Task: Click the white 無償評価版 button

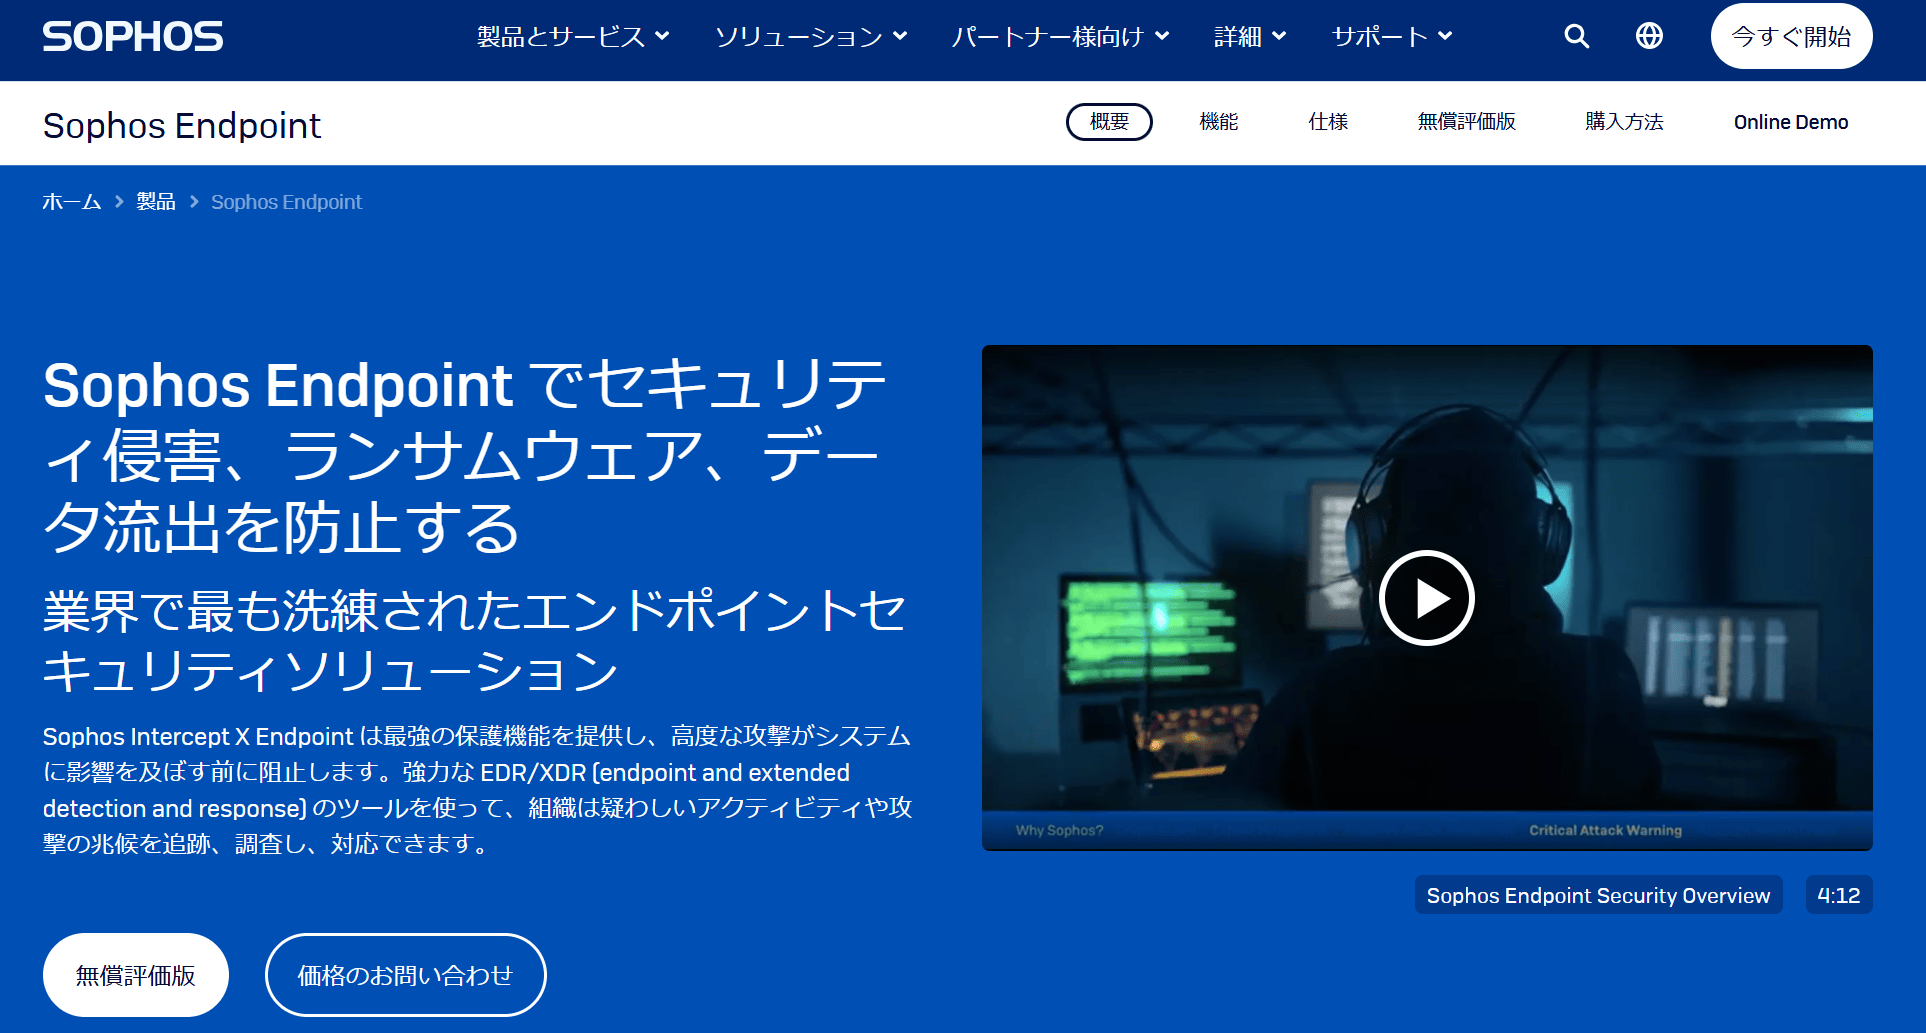Action: pos(136,975)
